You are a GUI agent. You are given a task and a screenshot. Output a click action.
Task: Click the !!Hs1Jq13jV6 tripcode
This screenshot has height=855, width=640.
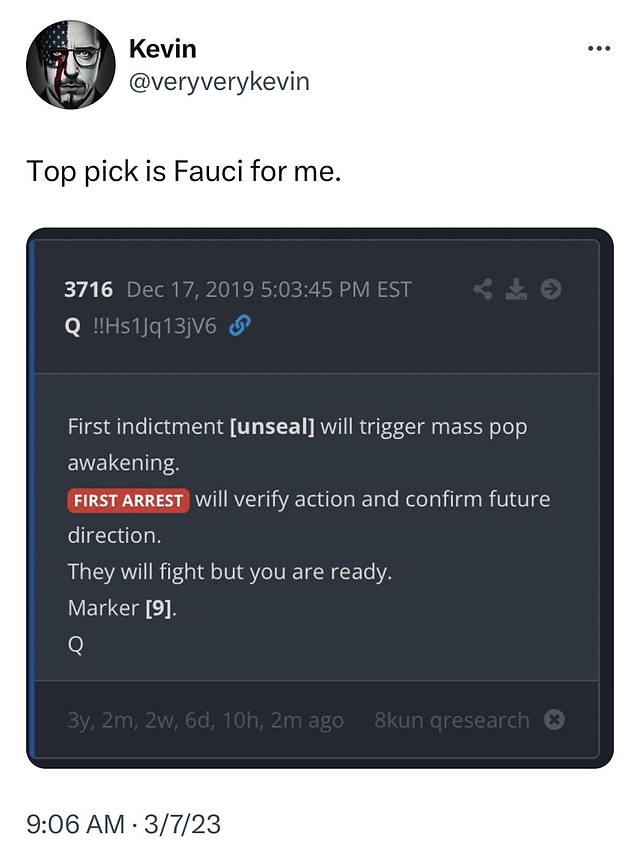point(155,327)
